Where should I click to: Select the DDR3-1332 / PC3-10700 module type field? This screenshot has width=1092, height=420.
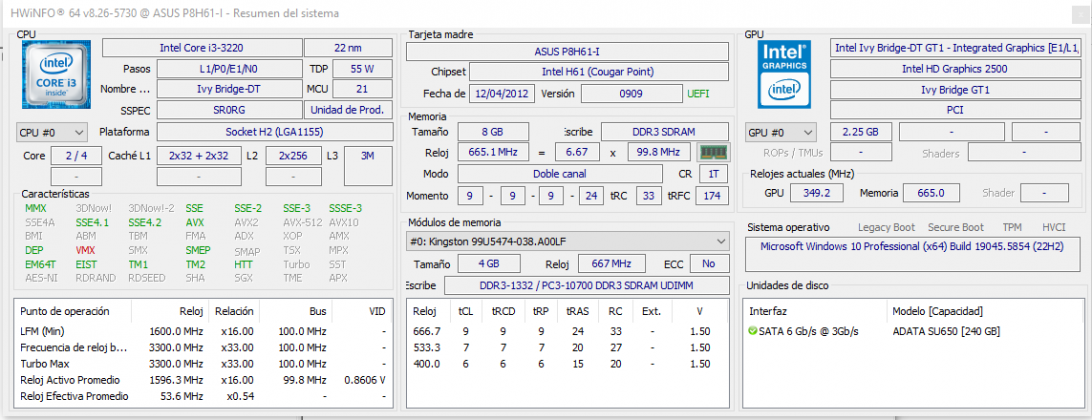pos(586,286)
